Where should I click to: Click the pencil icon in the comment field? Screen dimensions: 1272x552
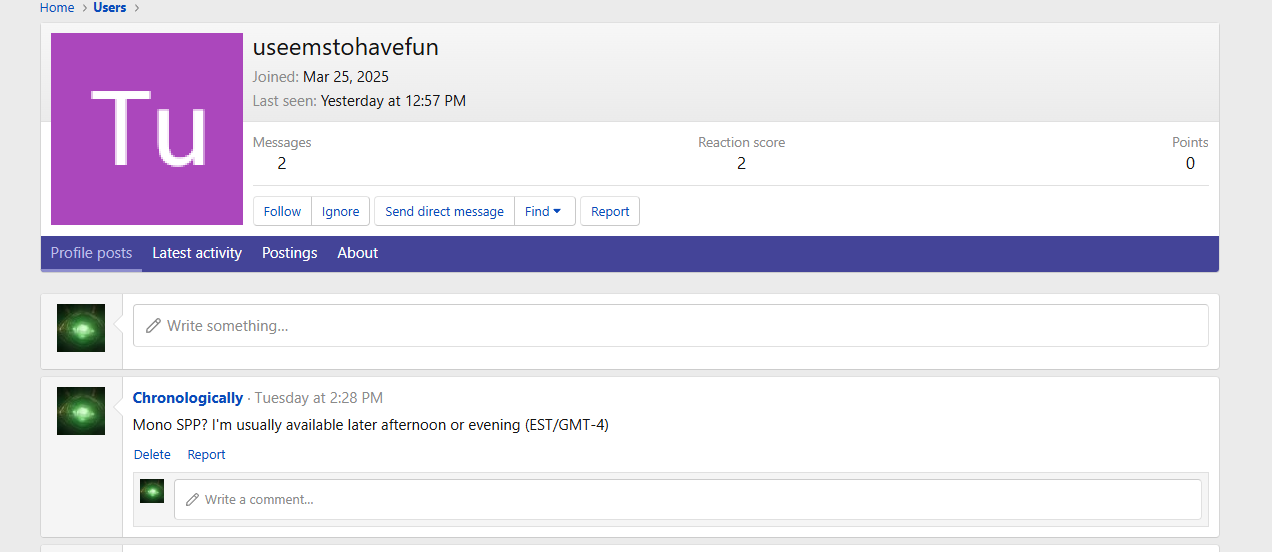click(192, 500)
